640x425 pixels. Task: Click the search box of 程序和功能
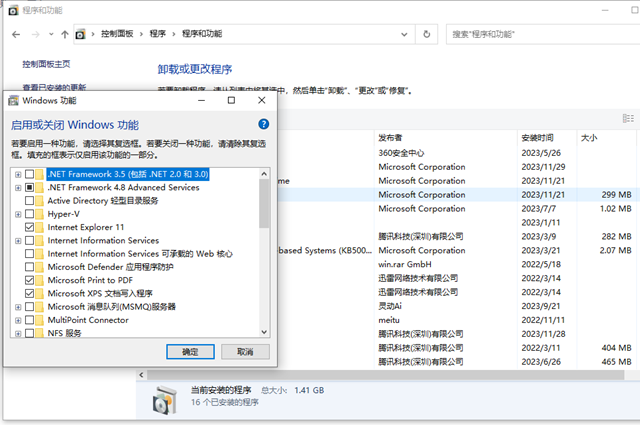(x=543, y=34)
